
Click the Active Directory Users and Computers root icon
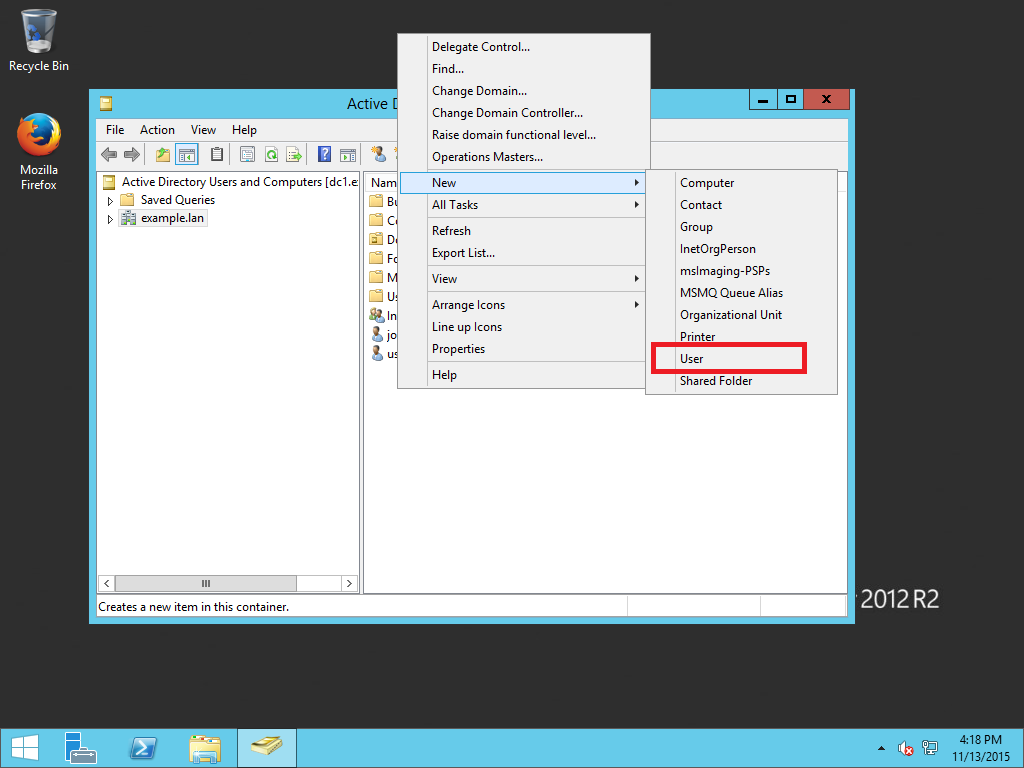click(x=109, y=182)
